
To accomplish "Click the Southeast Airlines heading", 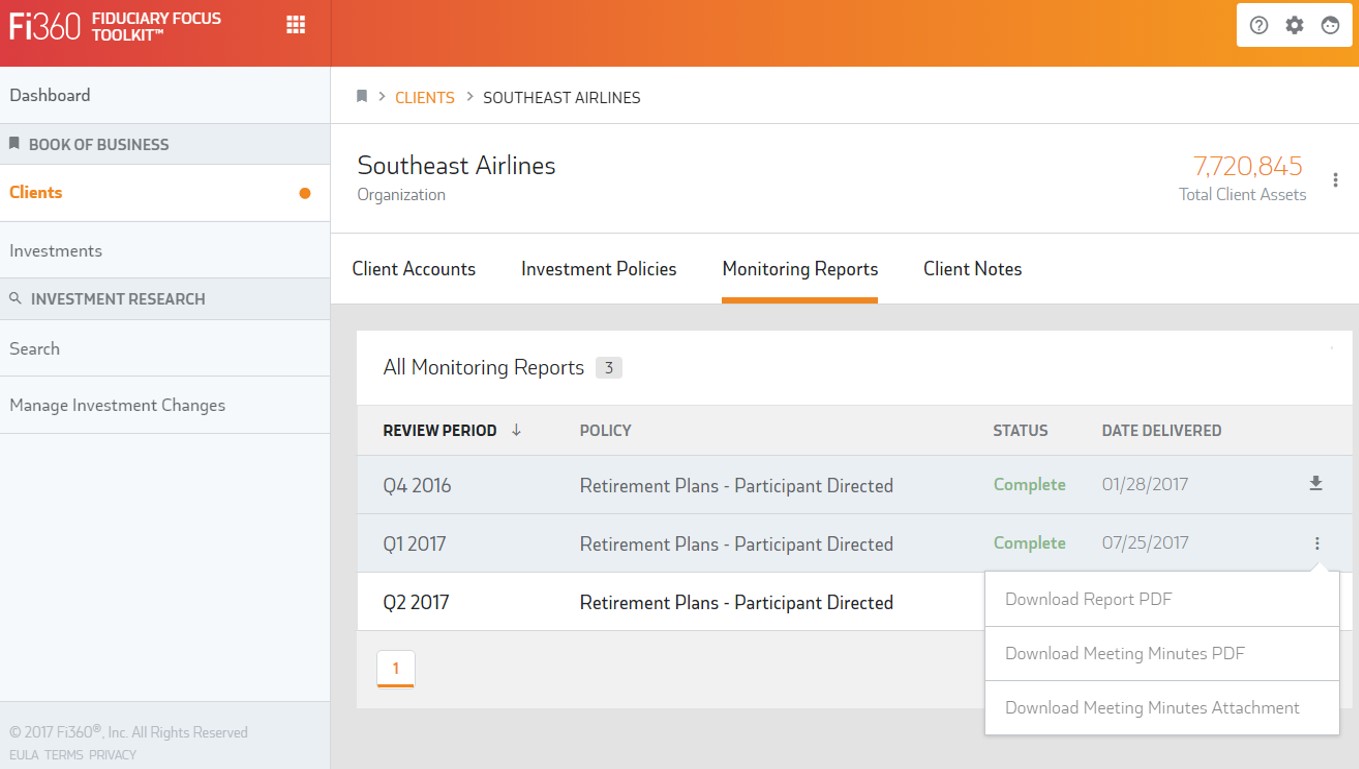I will point(456,166).
